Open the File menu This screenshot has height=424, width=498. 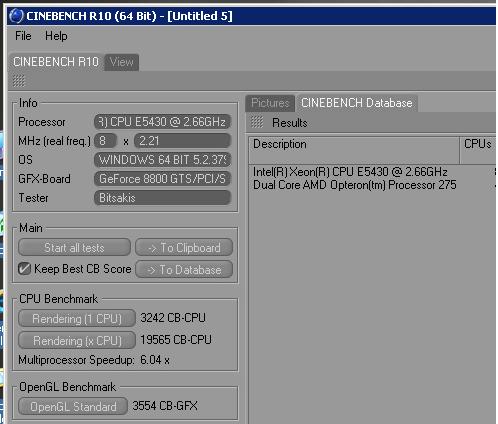point(23,36)
